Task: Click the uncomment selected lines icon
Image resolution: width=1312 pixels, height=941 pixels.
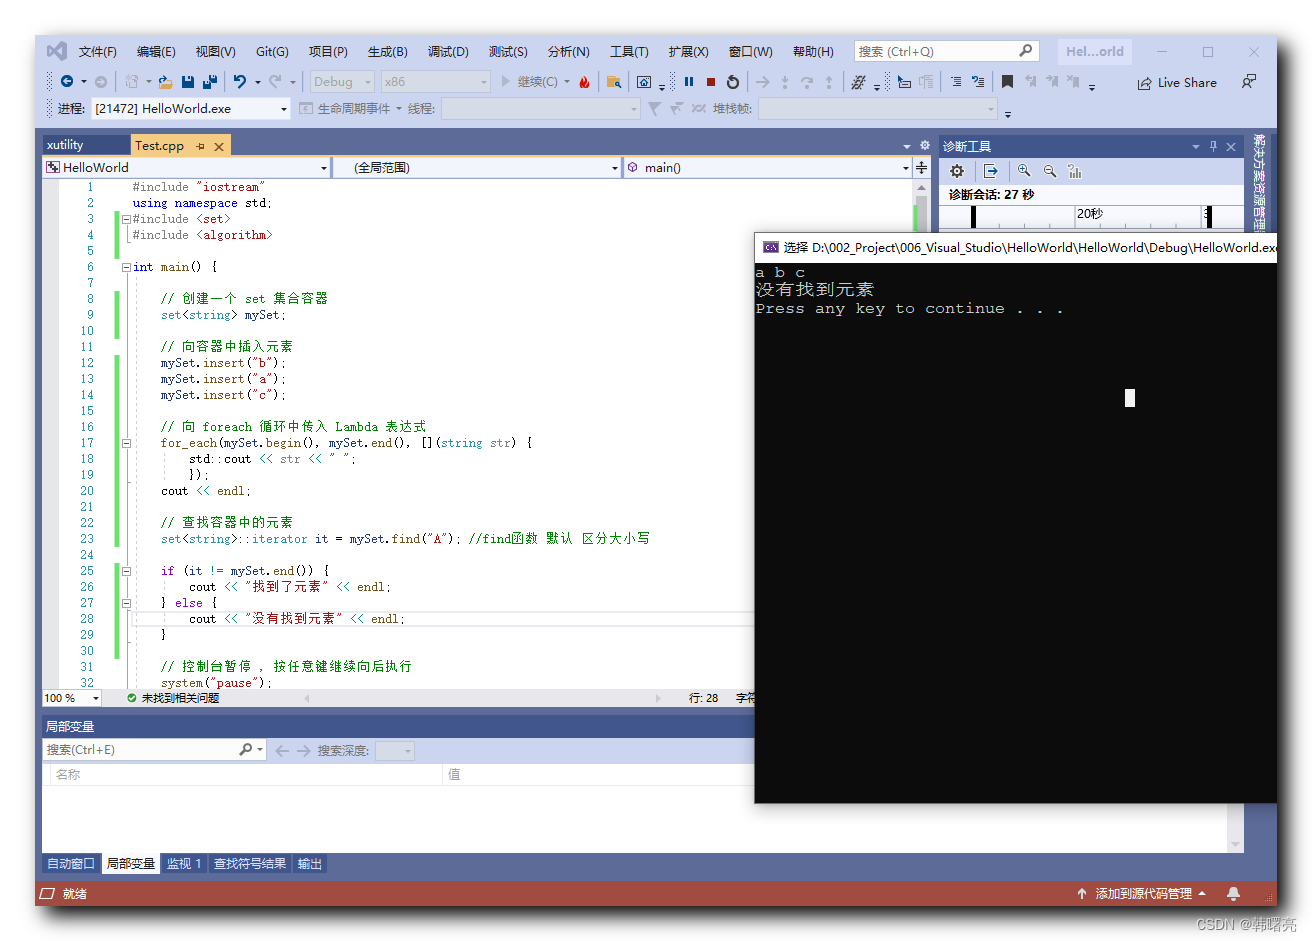Action: click(x=978, y=82)
